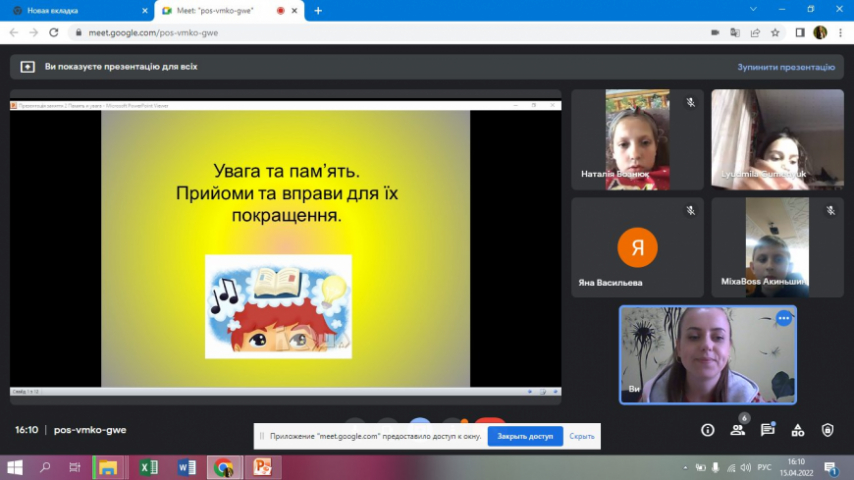Show the participants list panel
854x480 pixels.
[x=738, y=430]
